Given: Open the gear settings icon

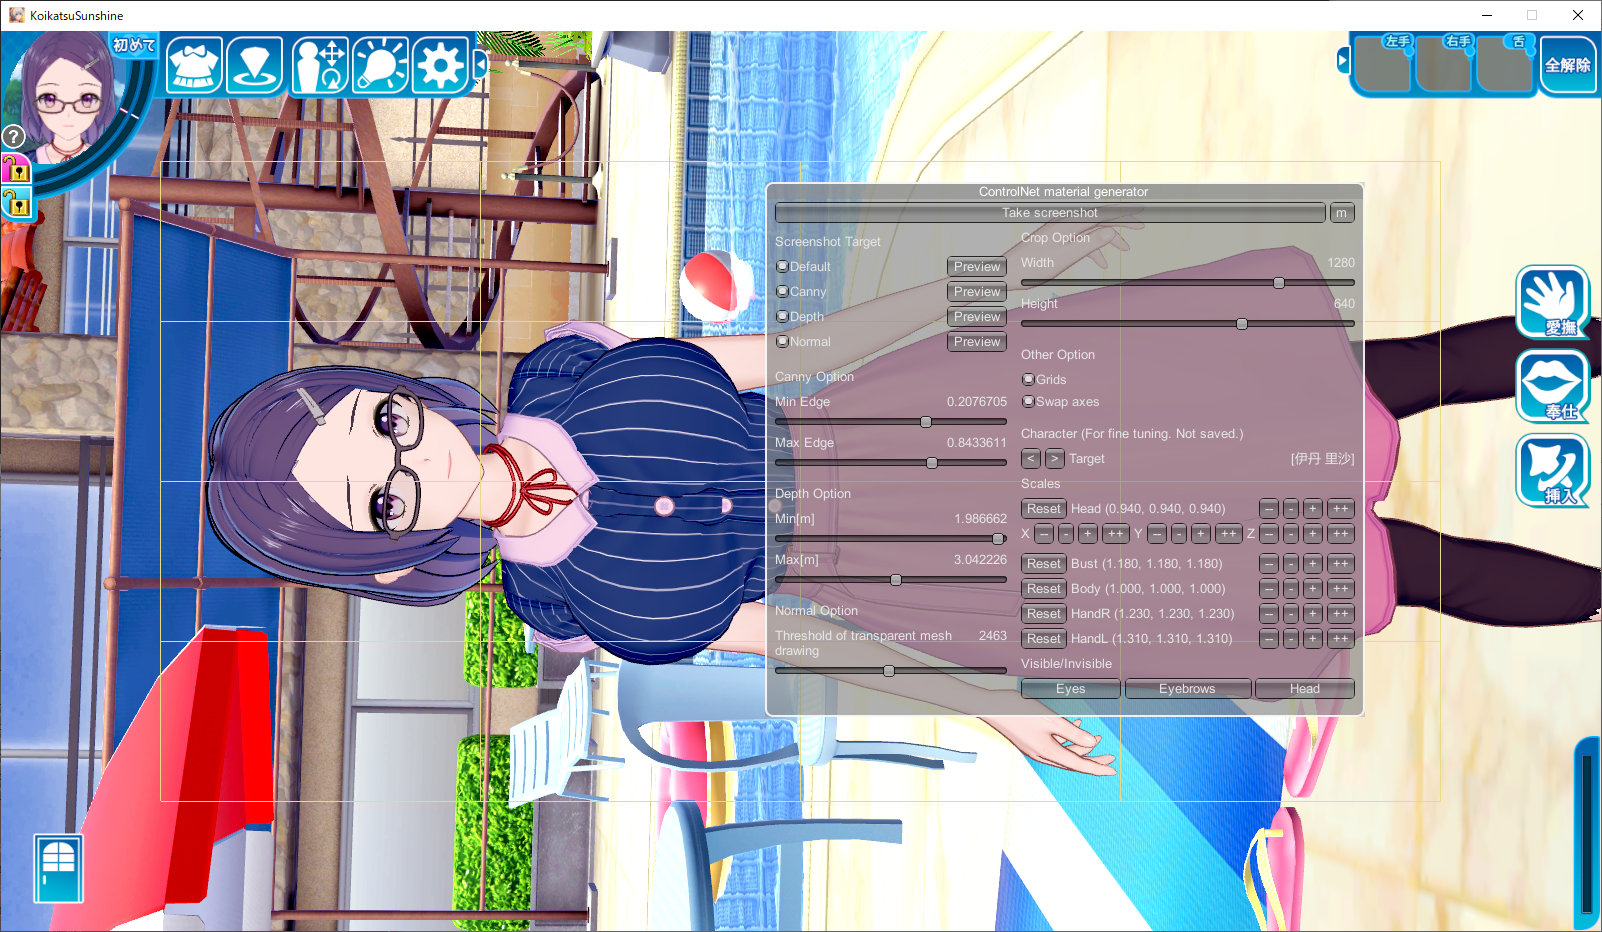Looking at the screenshot, I should (440, 65).
